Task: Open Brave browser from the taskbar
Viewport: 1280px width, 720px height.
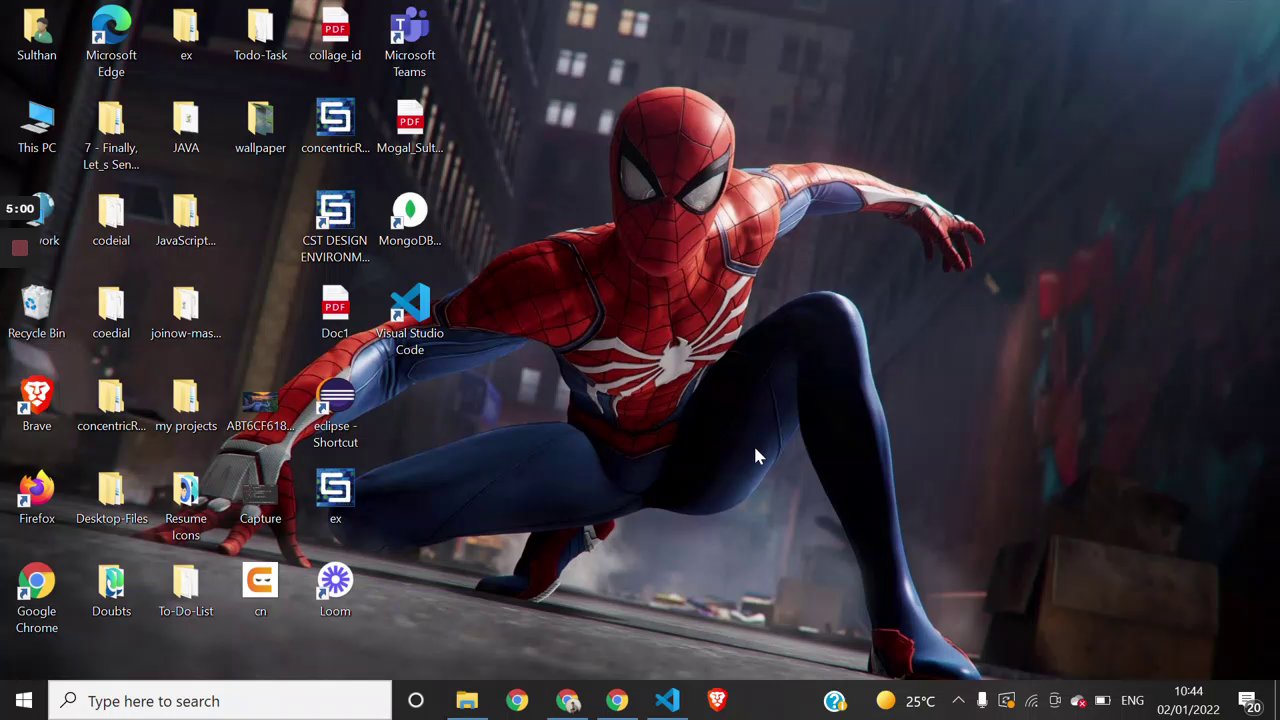Action: pos(717,701)
